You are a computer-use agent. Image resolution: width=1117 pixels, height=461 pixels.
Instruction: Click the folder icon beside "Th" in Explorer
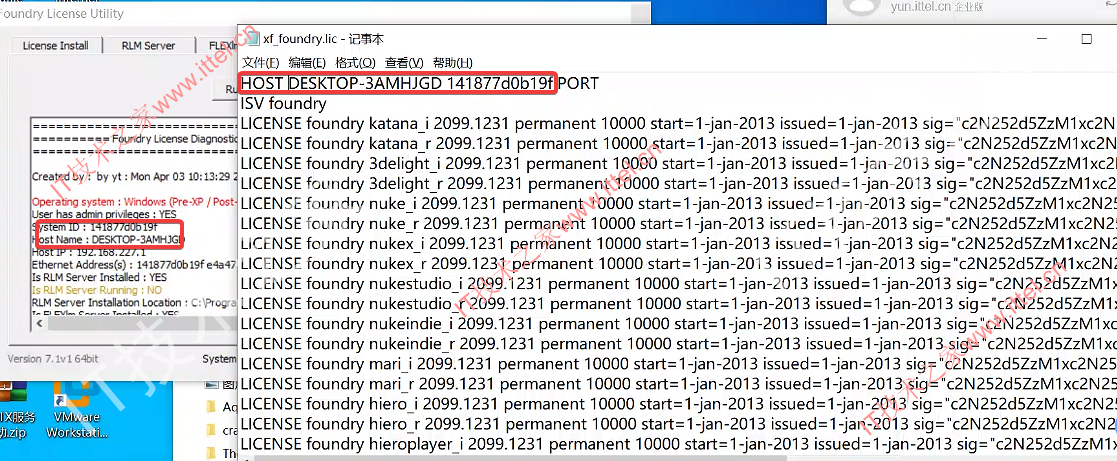[210, 453]
